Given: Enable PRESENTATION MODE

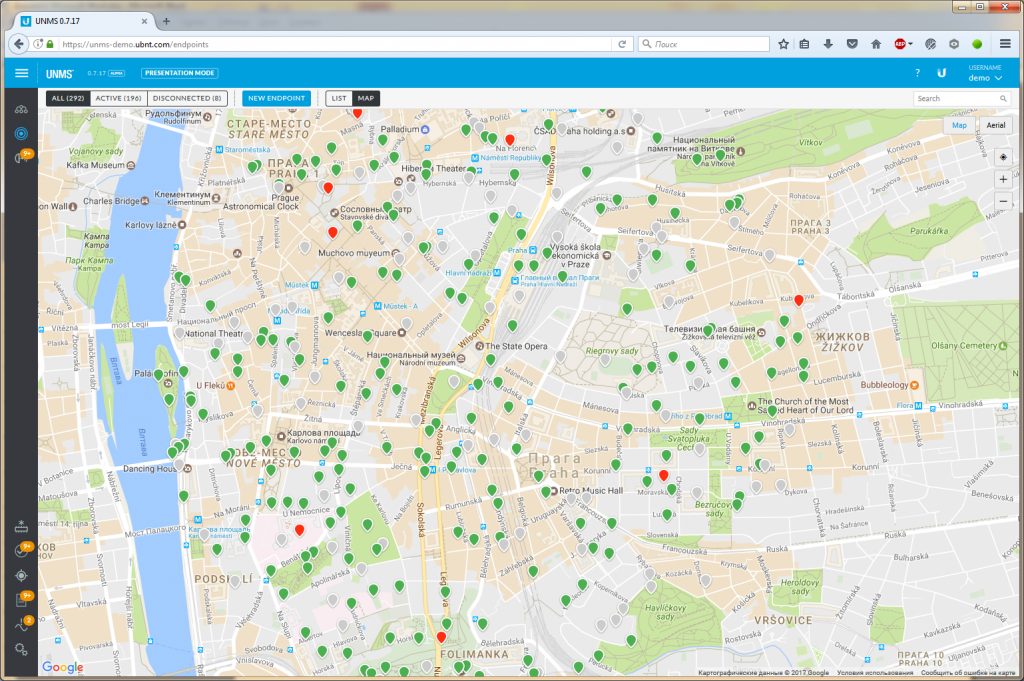Looking at the screenshot, I should [x=179, y=73].
